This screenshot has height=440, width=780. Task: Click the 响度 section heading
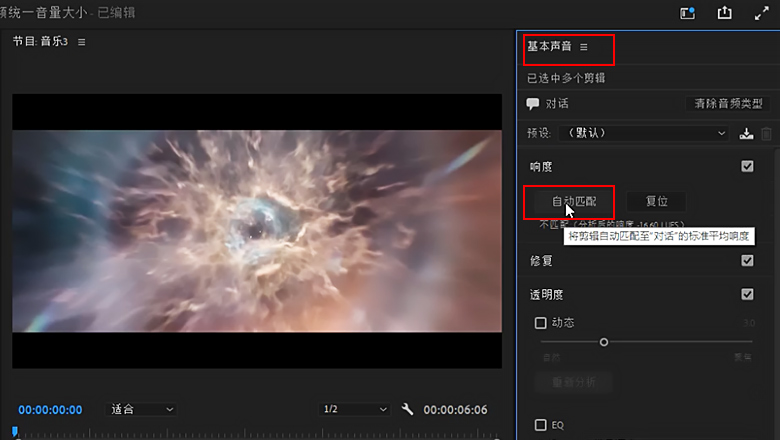pyautogui.click(x=541, y=167)
